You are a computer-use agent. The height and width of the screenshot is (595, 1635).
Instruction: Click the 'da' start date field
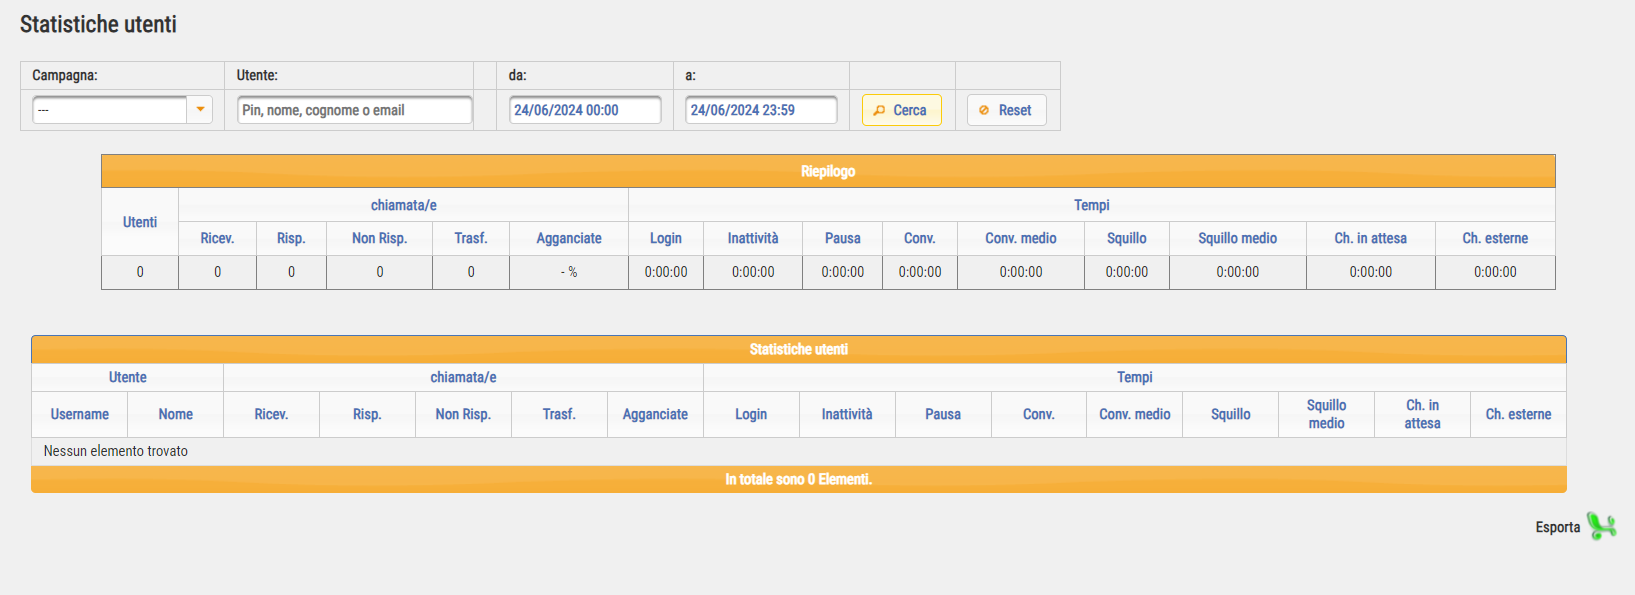coord(585,110)
